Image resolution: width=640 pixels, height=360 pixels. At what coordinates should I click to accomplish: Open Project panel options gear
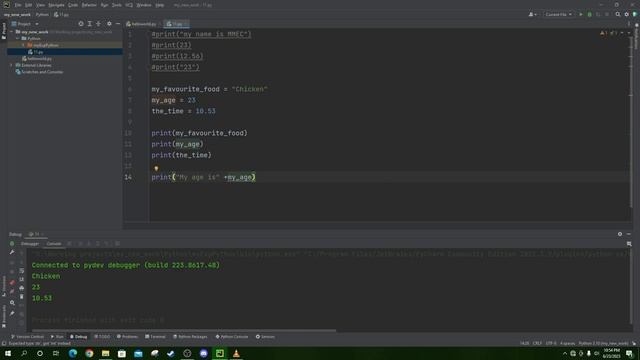tap(109, 24)
